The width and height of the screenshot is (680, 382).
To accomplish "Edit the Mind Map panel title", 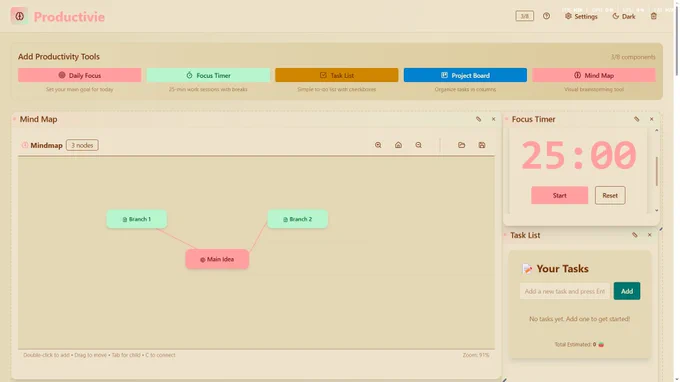I will coord(478,119).
